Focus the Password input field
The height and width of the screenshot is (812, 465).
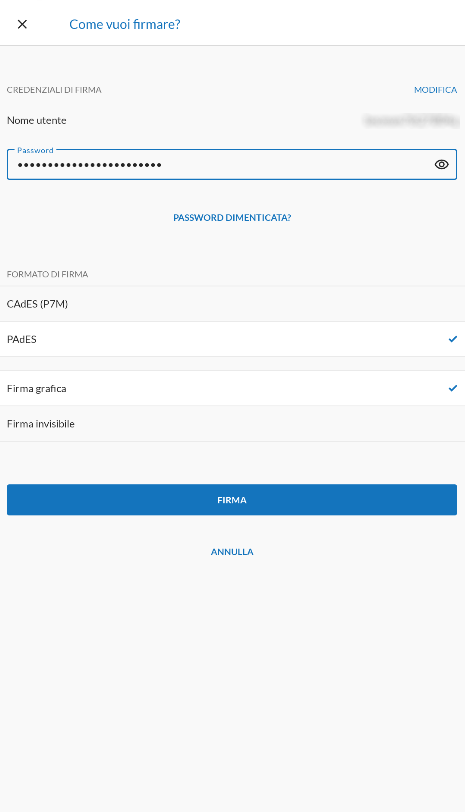click(x=232, y=165)
